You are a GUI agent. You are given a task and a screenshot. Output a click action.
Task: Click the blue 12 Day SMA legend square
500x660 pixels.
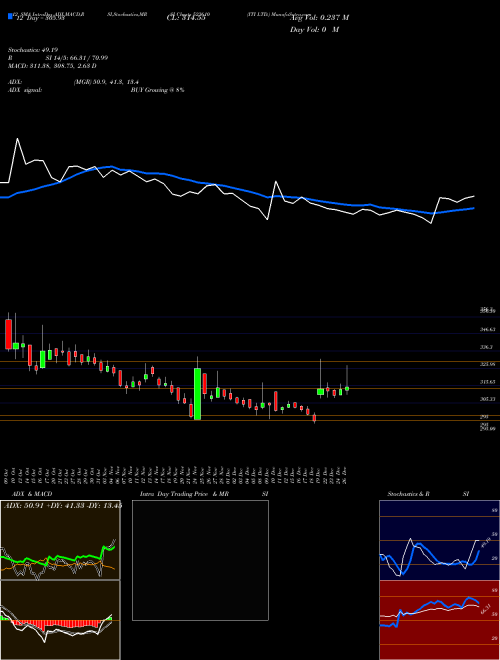click(x=10, y=17)
